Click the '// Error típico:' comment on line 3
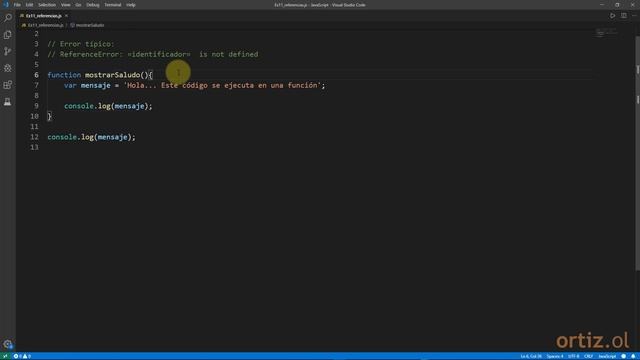 pos(81,44)
